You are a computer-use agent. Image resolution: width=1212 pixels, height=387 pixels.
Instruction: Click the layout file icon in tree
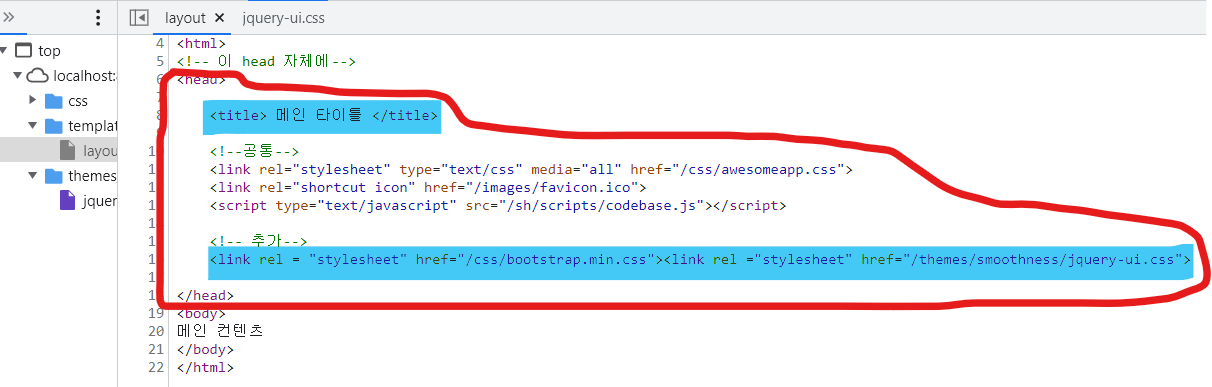67,150
